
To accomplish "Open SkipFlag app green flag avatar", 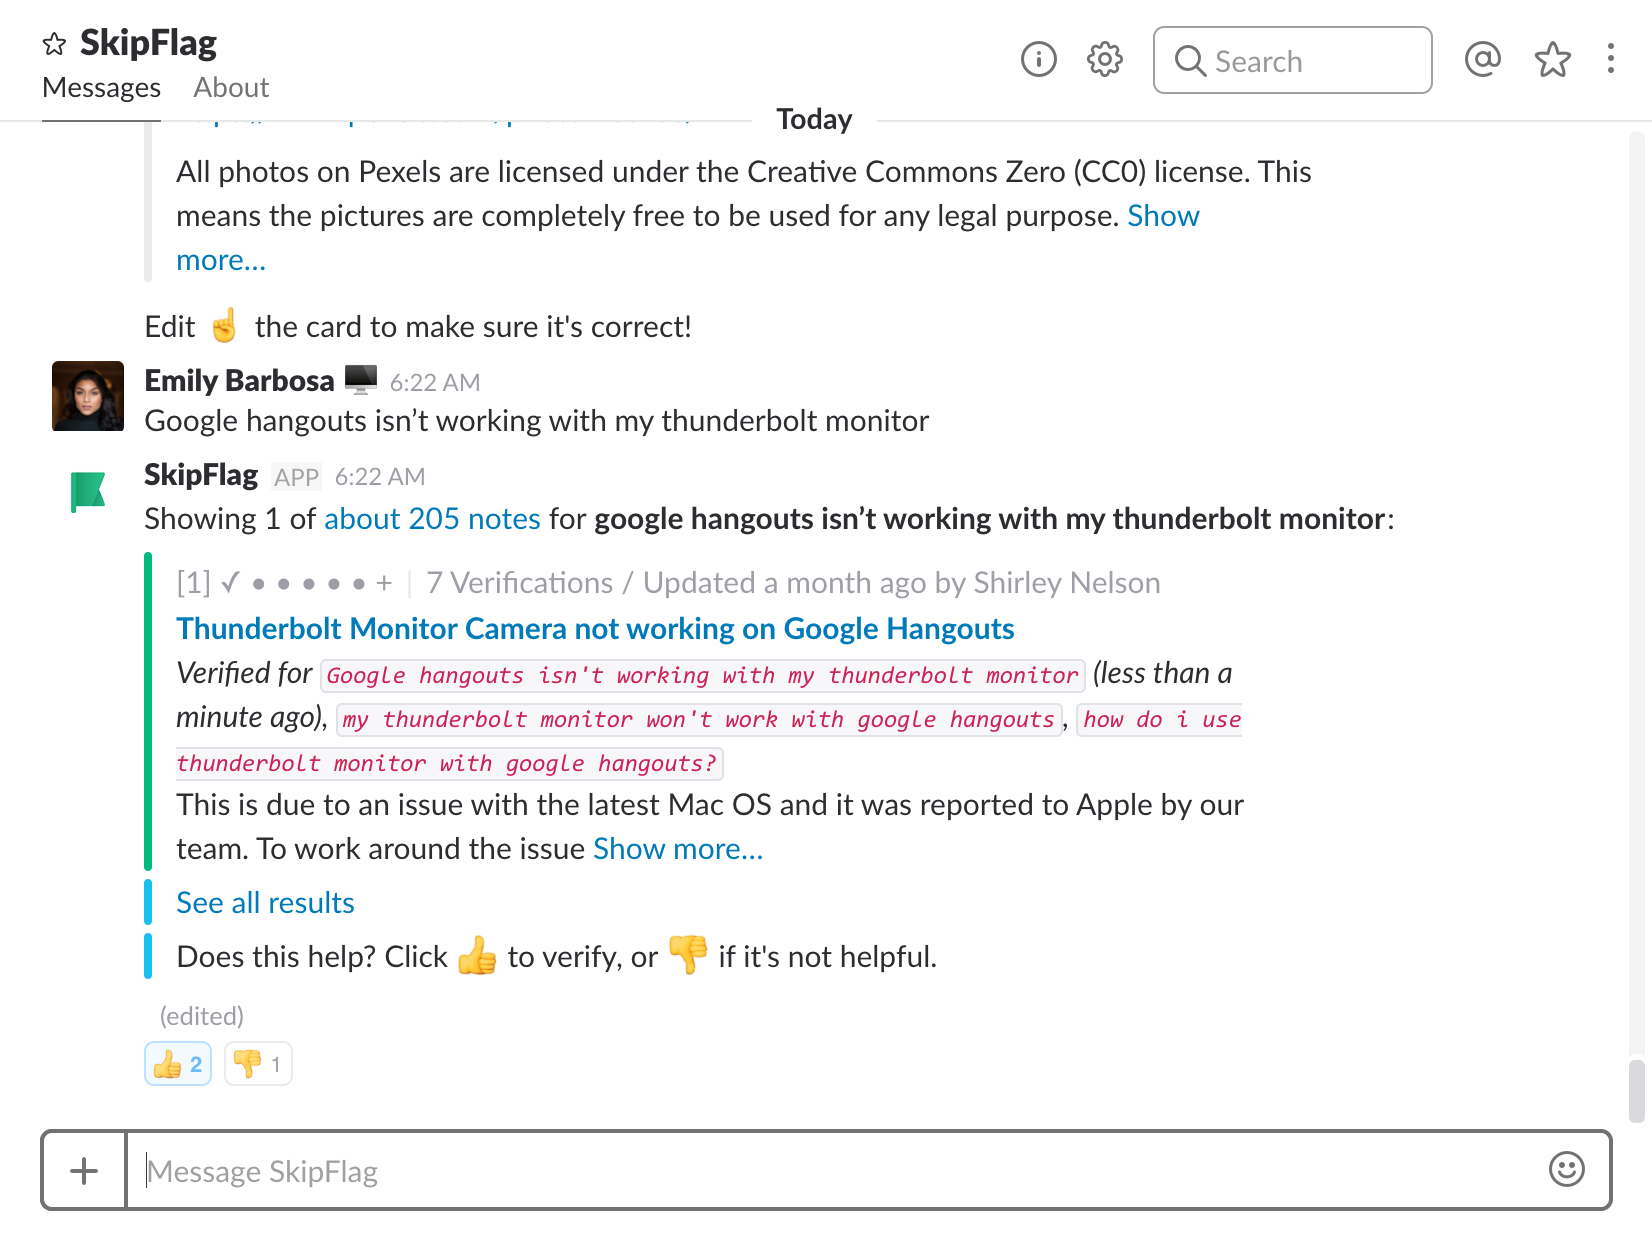I will pyautogui.click(x=88, y=491).
